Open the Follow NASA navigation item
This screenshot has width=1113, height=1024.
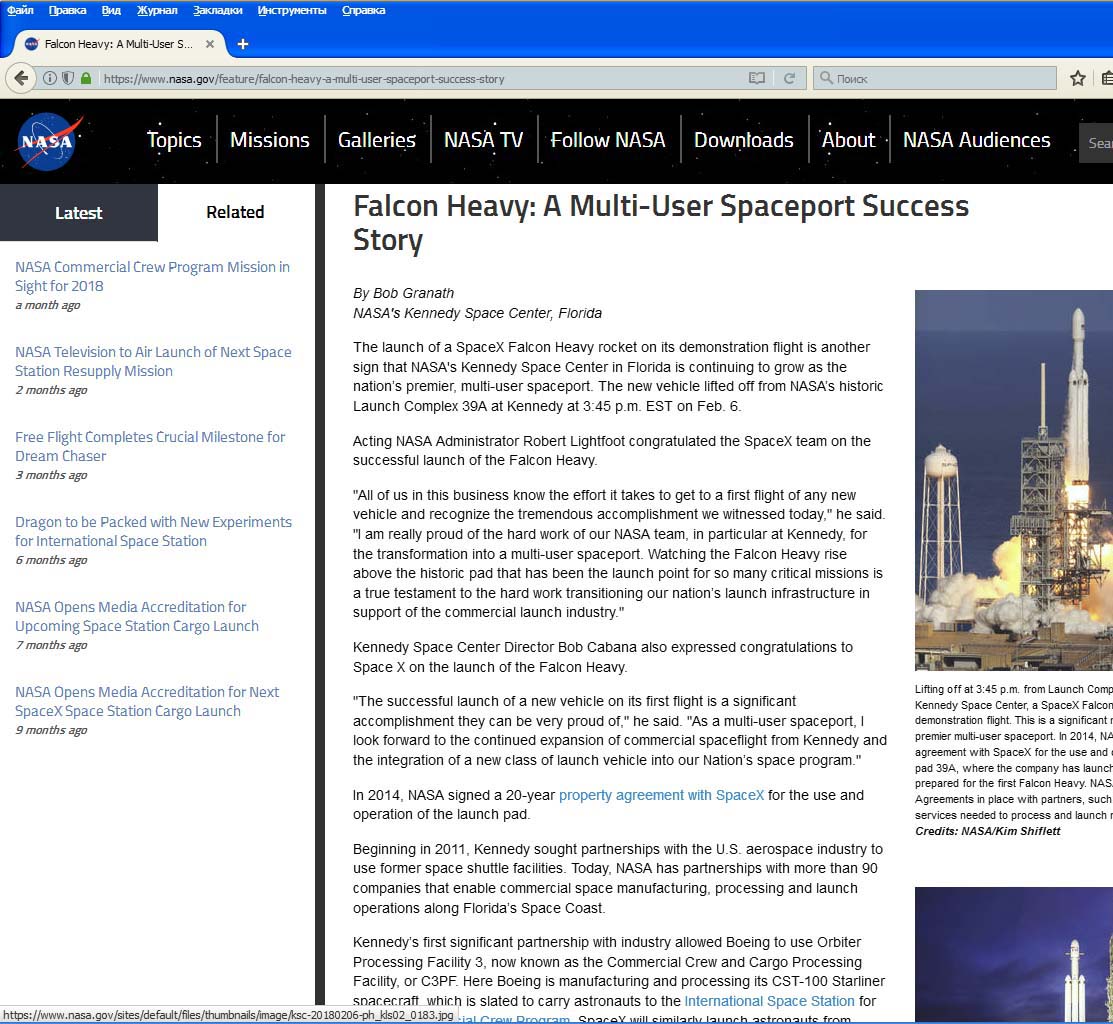[608, 140]
